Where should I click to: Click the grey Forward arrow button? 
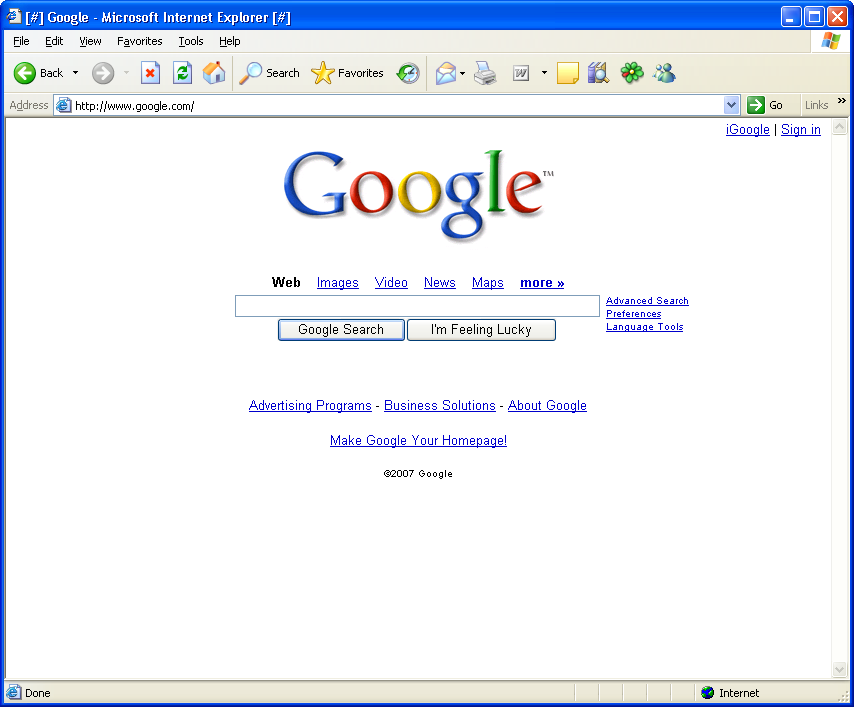pos(103,73)
